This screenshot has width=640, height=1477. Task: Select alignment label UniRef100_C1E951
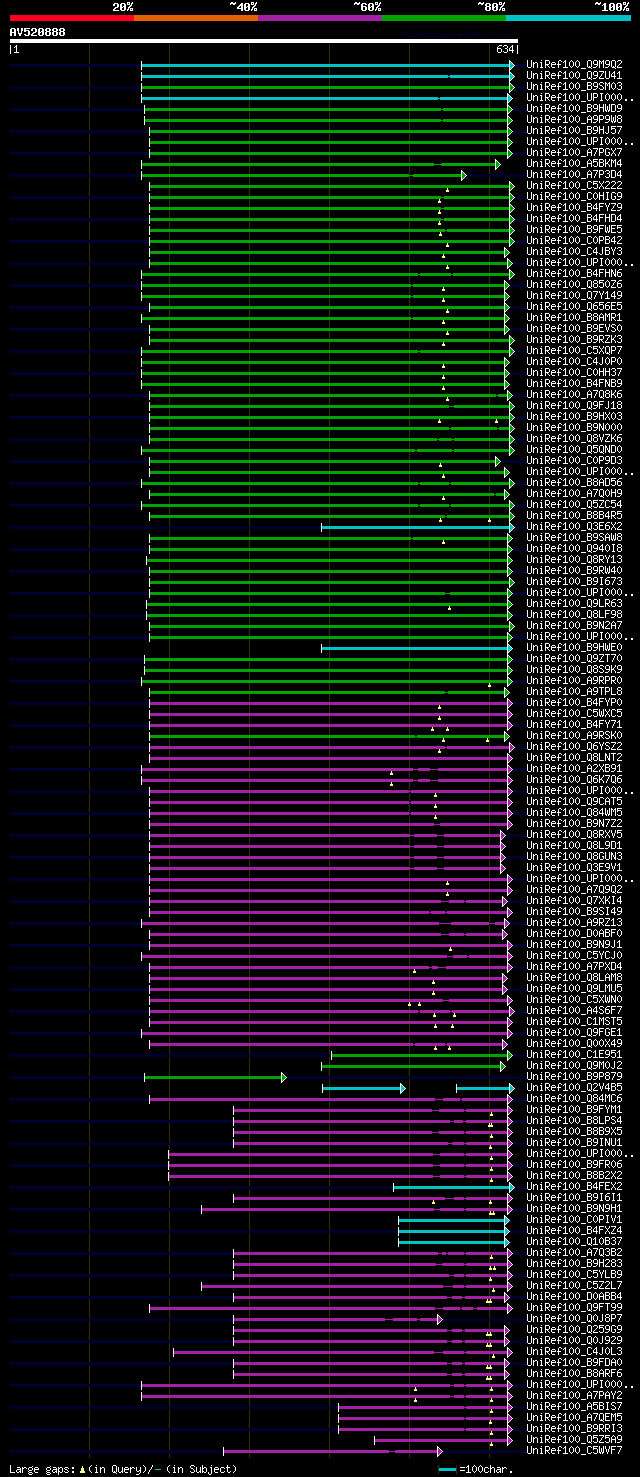574,1055
